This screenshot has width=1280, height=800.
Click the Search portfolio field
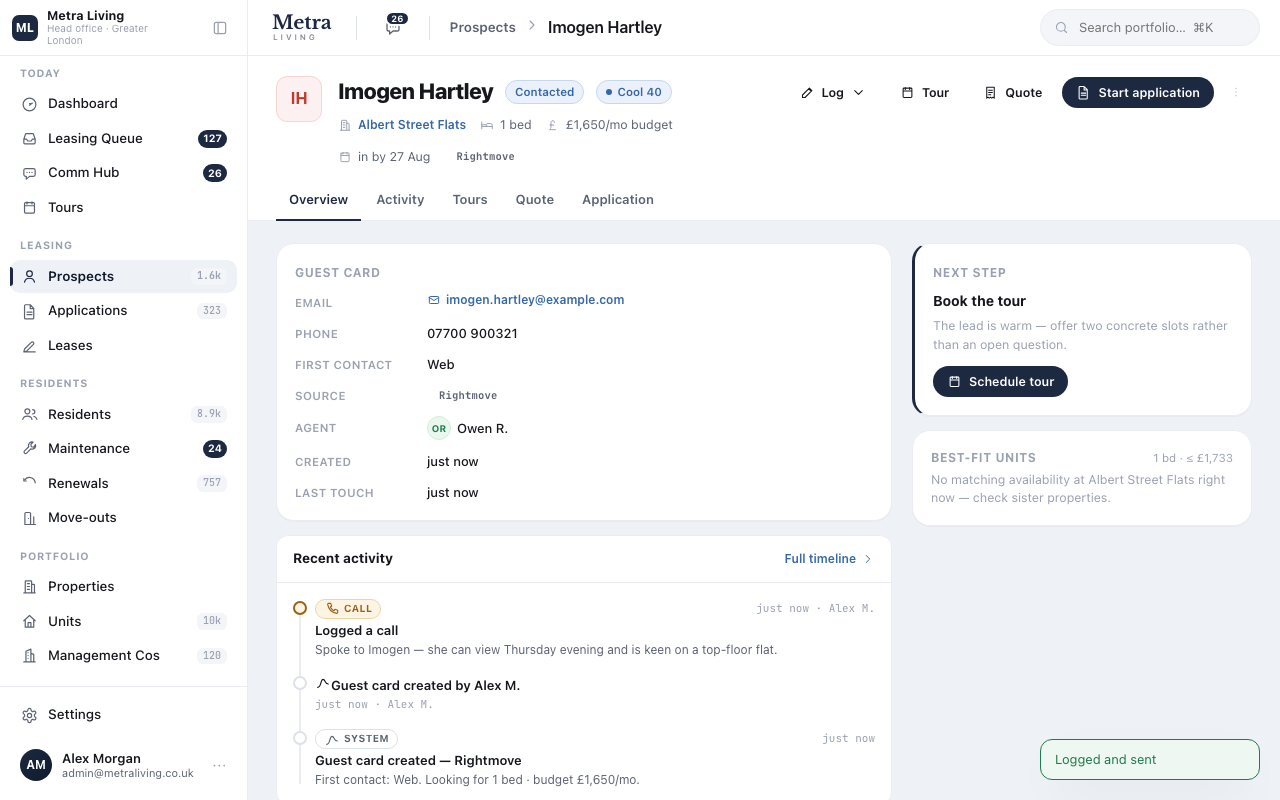[1150, 28]
